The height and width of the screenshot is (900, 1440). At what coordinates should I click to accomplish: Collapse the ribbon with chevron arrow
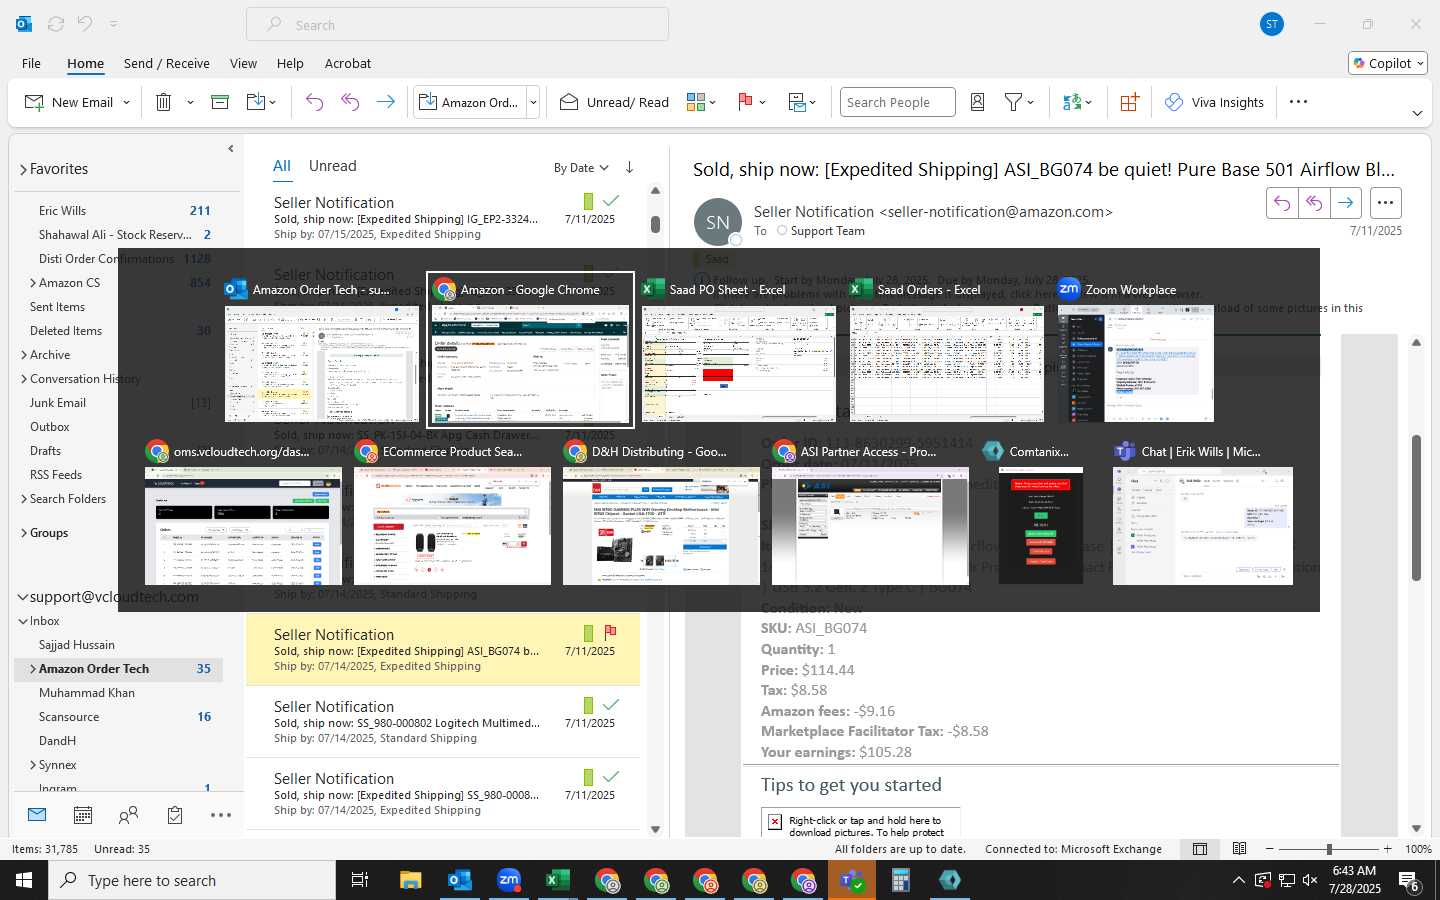tap(1417, 113)
